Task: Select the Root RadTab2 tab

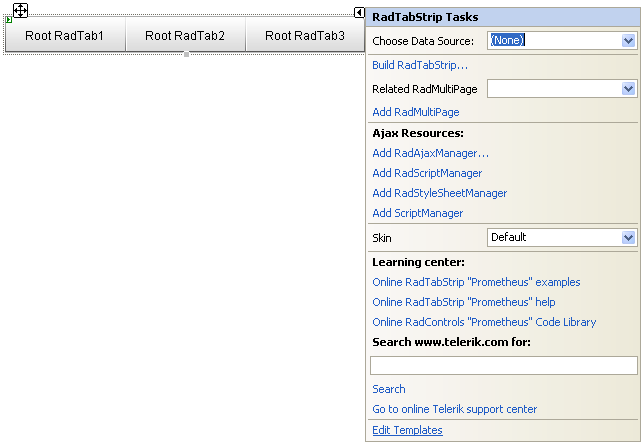Action: [x=185, y=36]
